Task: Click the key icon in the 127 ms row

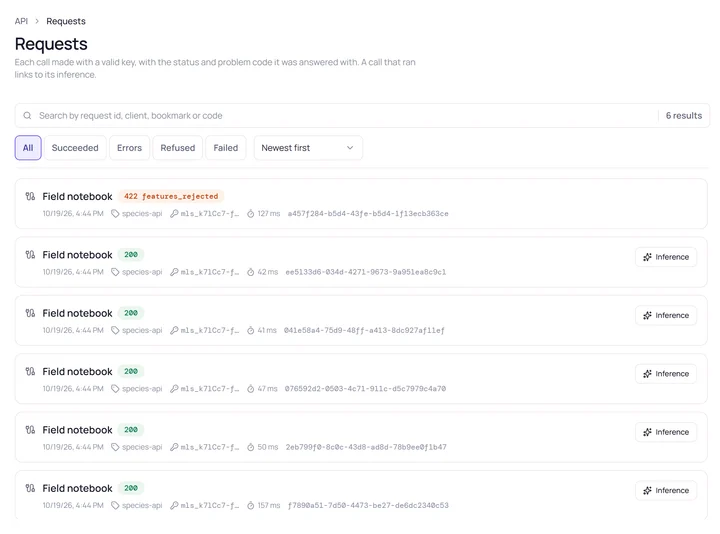Action: click(174, 214)
